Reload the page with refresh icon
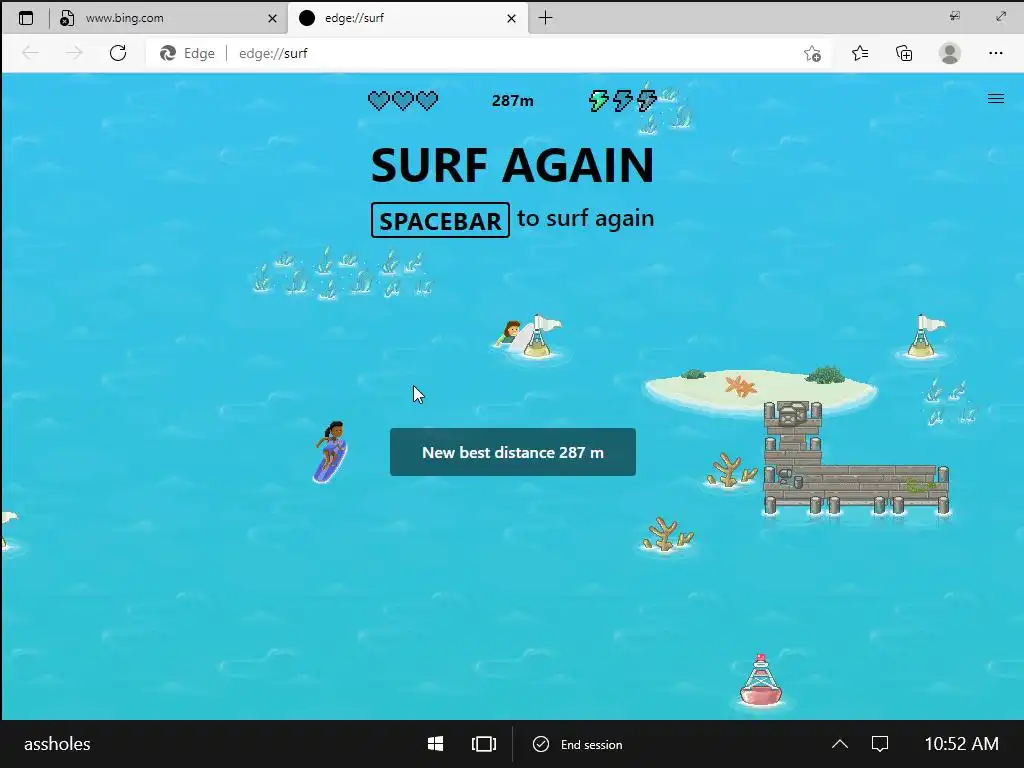This screenshot has height=768, width=1024. pos(118,53)
